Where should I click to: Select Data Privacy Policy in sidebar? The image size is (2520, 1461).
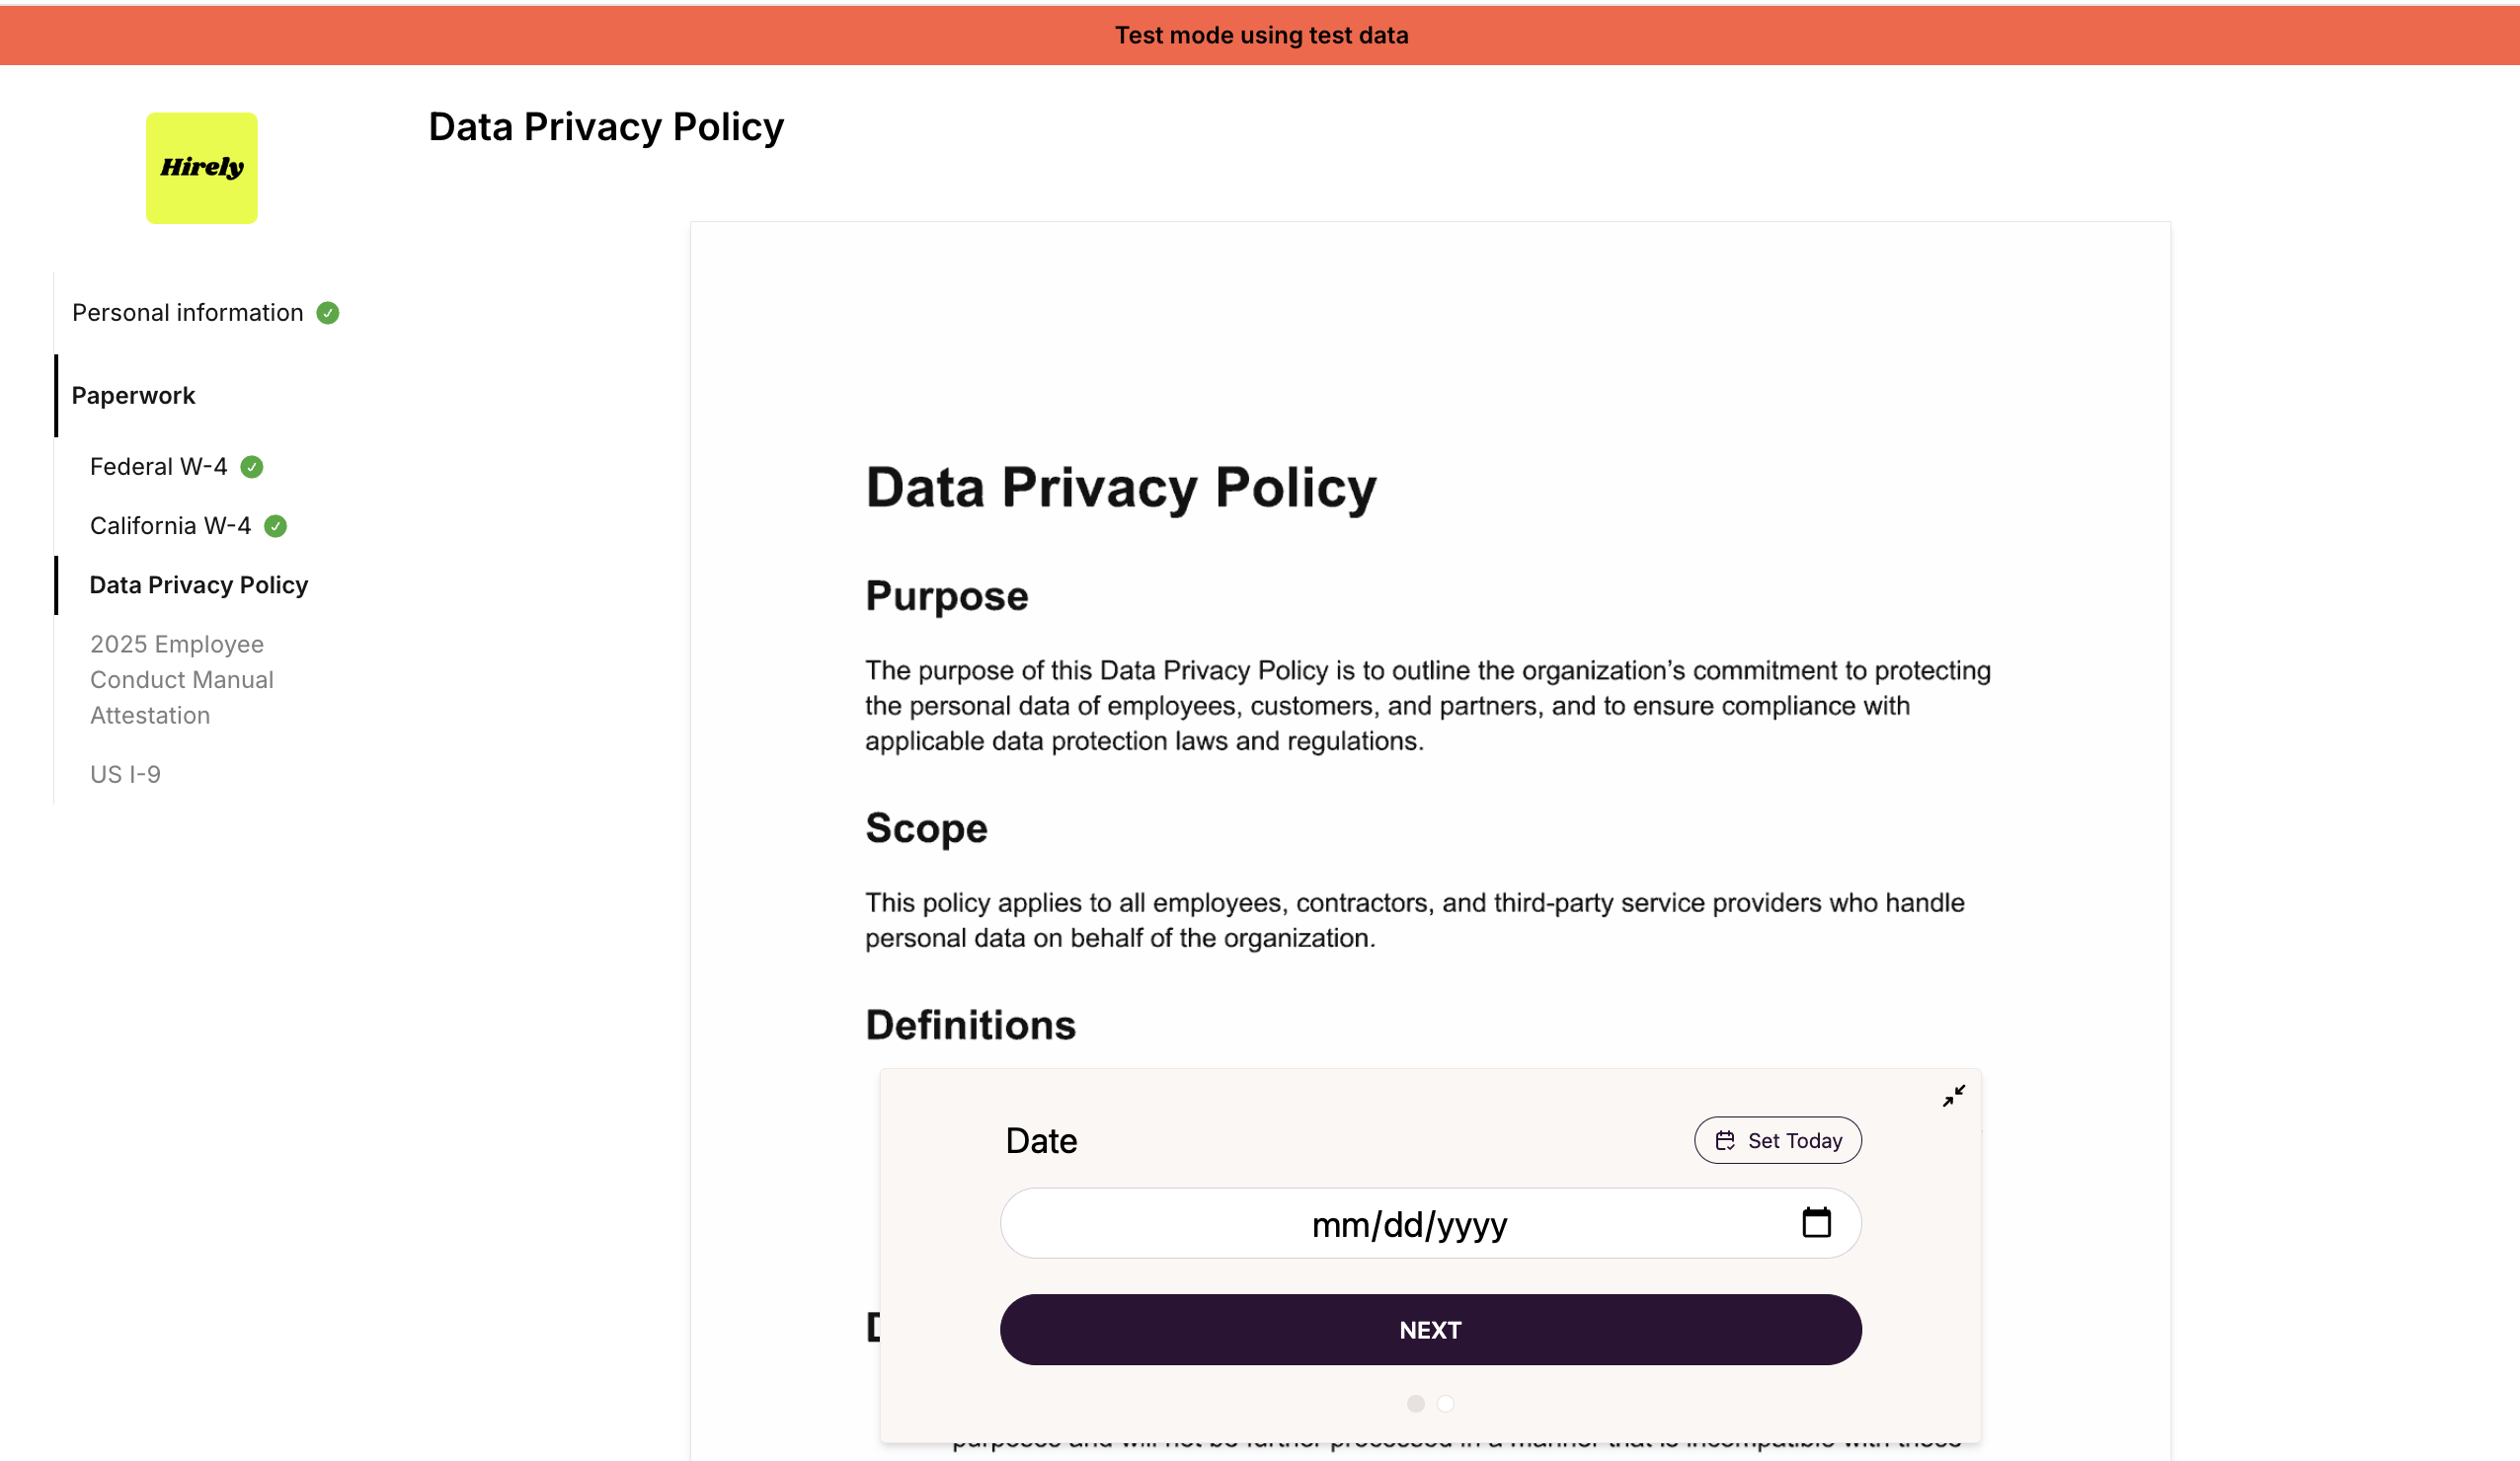[199, 585]
